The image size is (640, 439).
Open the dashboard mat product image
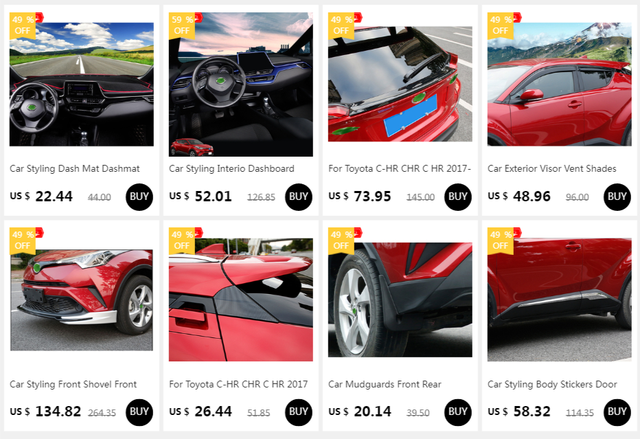pyautogui.click(x=82, y=84)
